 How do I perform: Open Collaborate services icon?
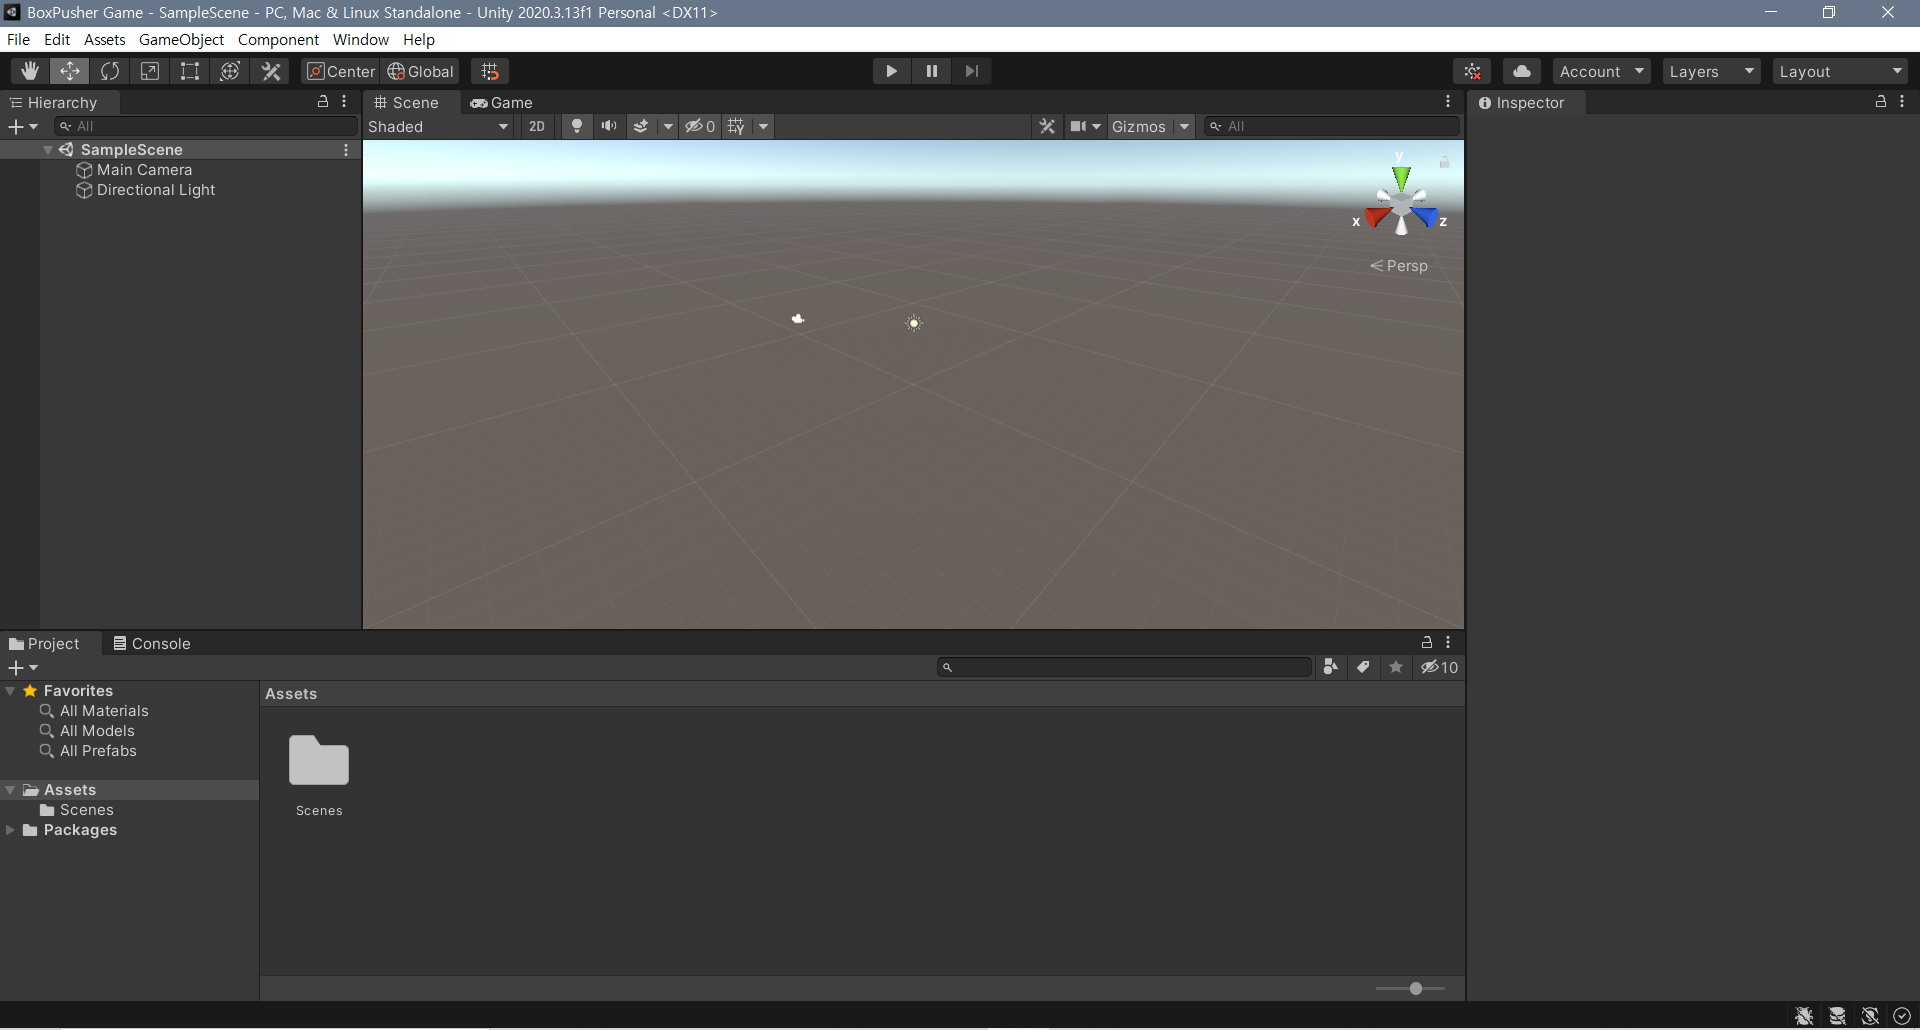1472,71
